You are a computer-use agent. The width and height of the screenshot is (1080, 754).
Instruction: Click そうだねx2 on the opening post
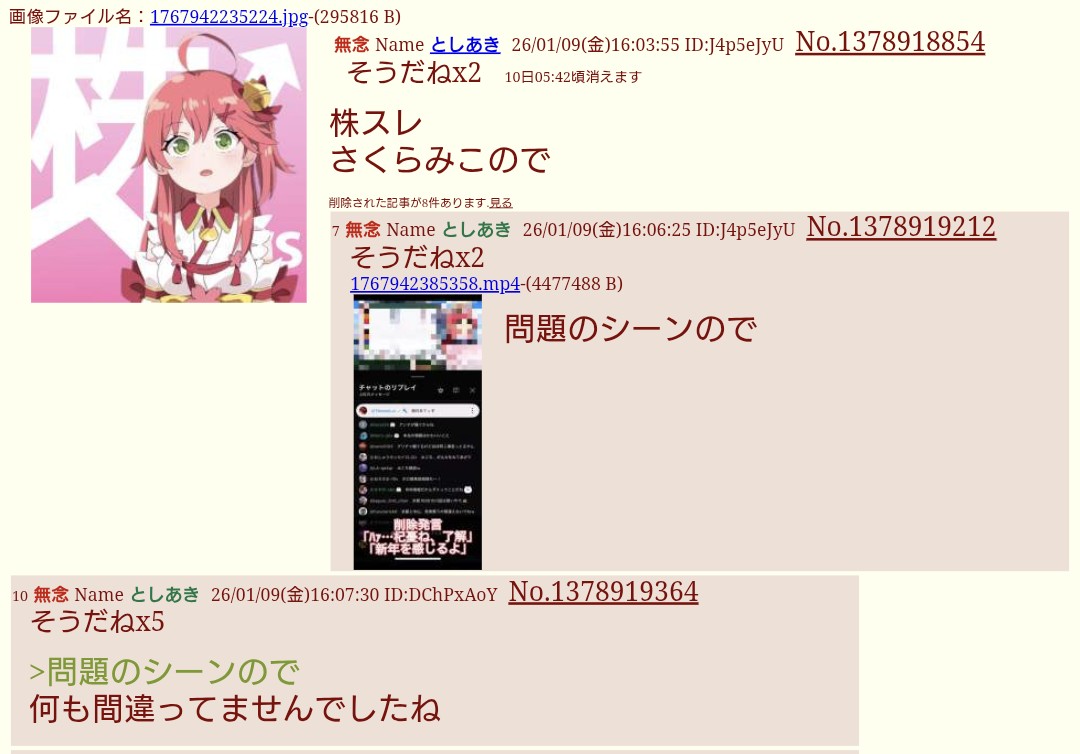(x=414, y=72)
